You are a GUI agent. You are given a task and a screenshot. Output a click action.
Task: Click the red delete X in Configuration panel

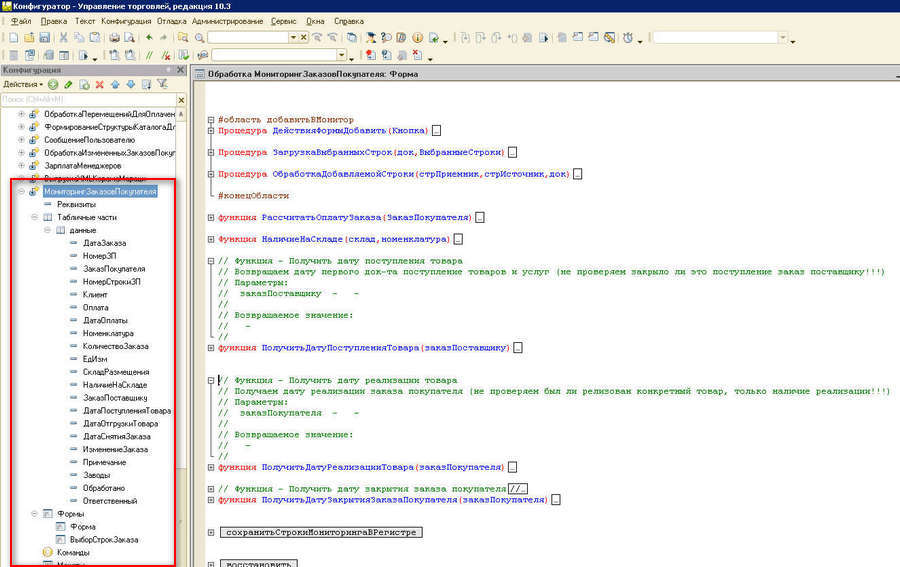tap(99, 85)
